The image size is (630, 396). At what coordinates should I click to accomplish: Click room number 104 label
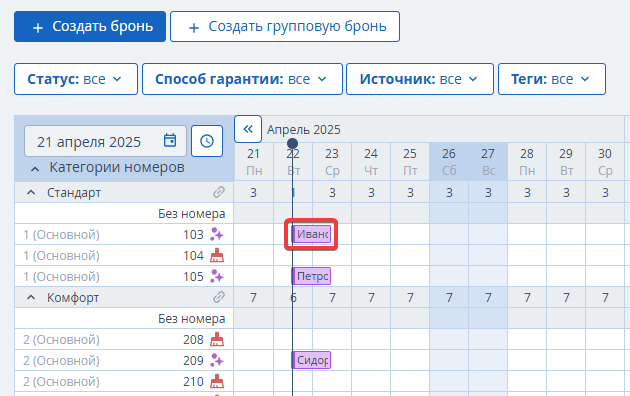click(193, 255)
